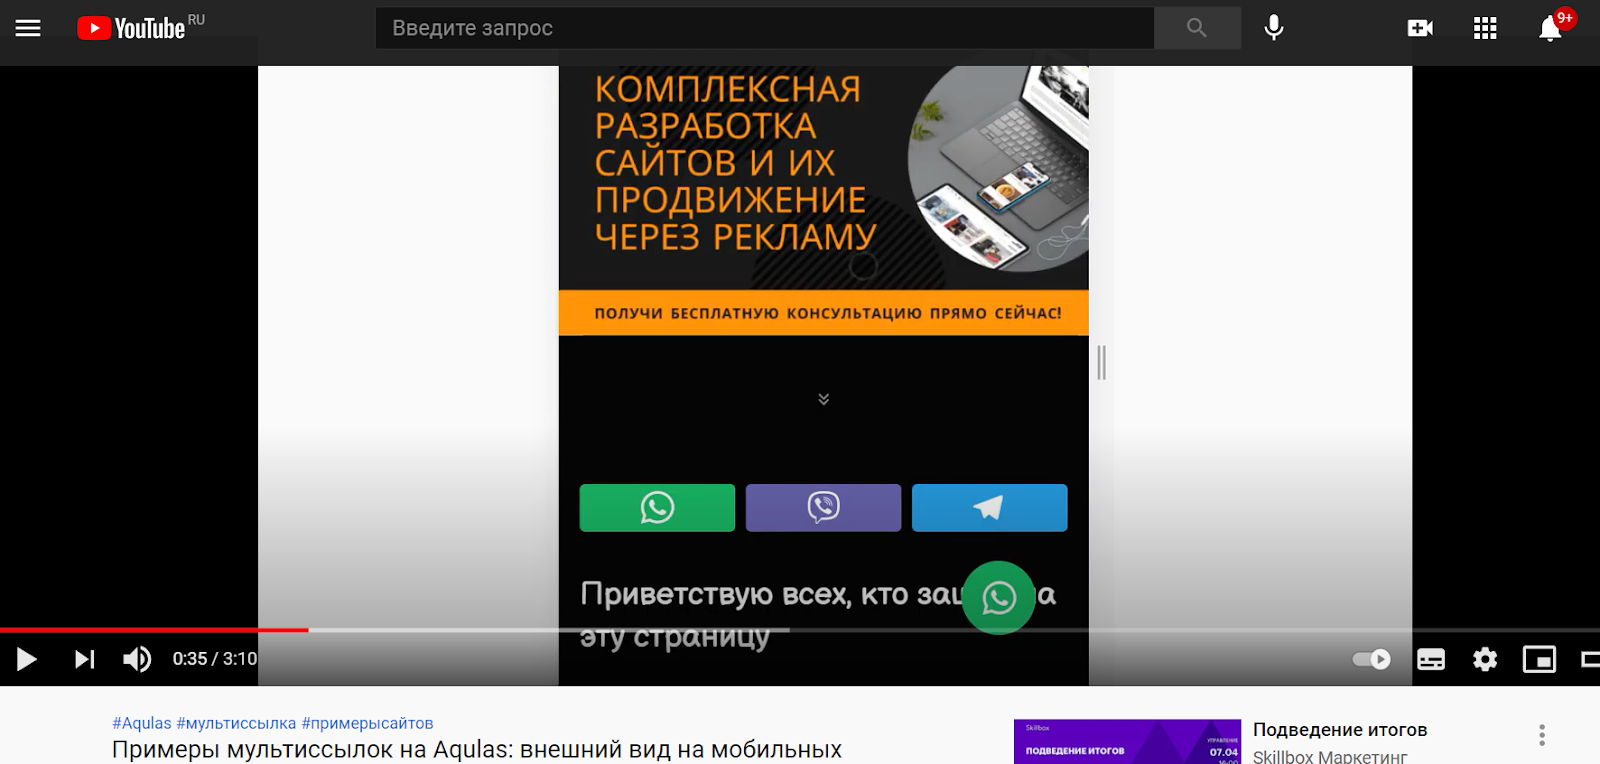Click the video title Примеры мультиссылок на Aqulas
1600x764 pixels.
477,750
